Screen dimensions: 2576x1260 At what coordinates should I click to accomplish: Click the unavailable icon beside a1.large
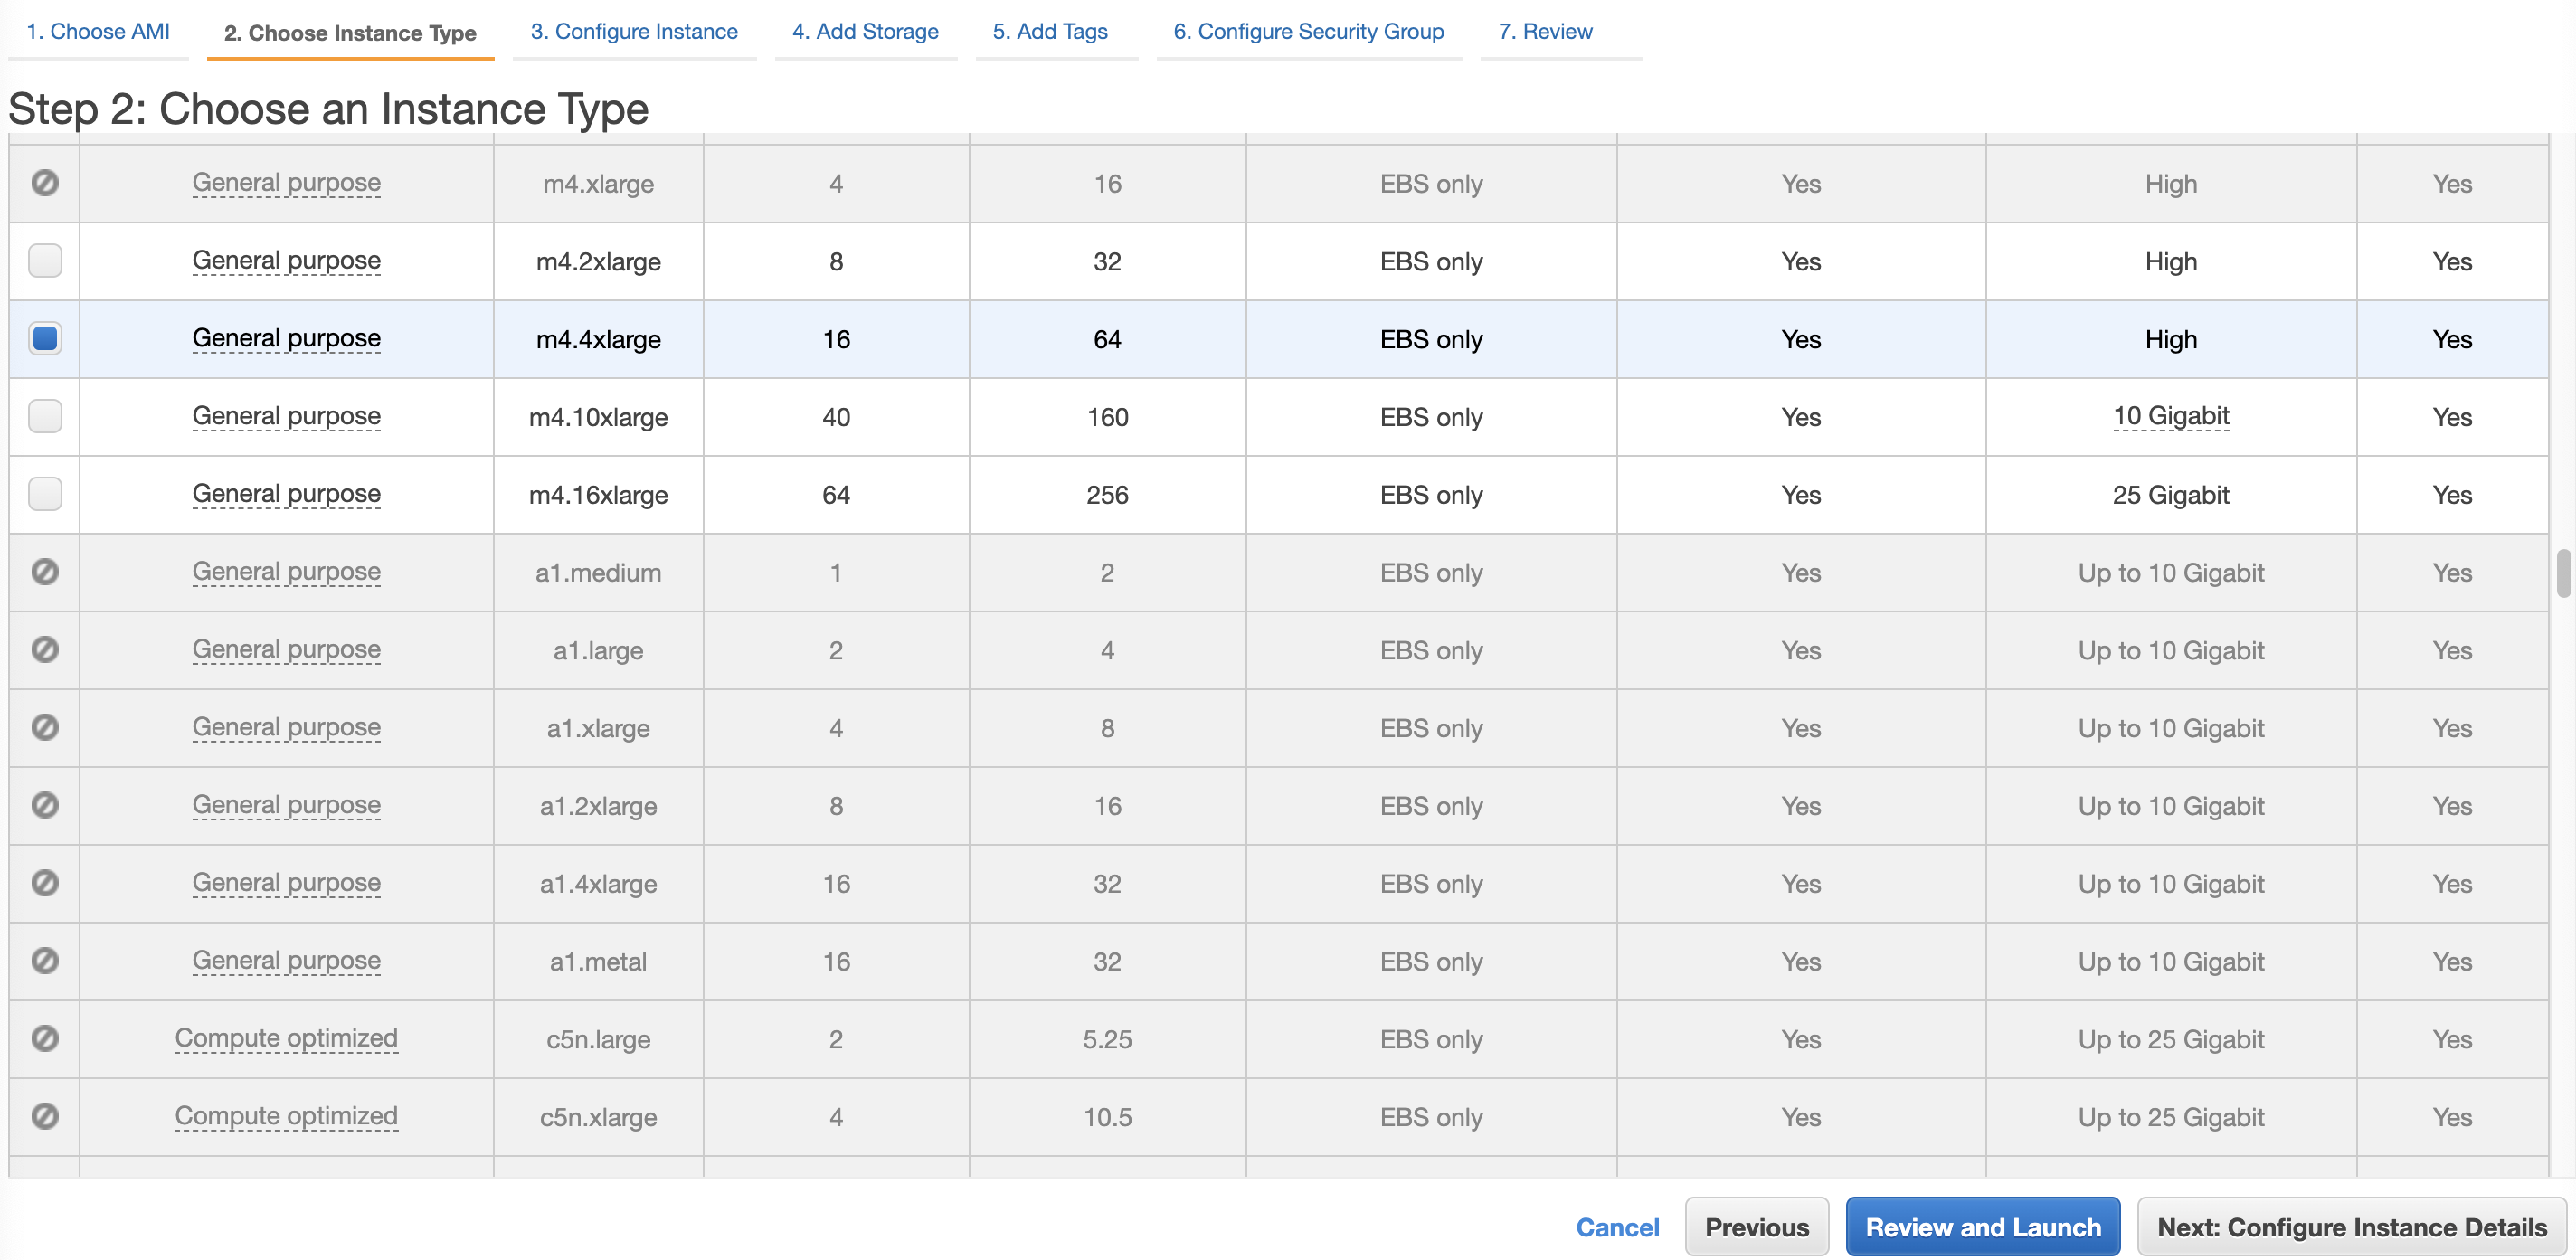pos(45,650)
